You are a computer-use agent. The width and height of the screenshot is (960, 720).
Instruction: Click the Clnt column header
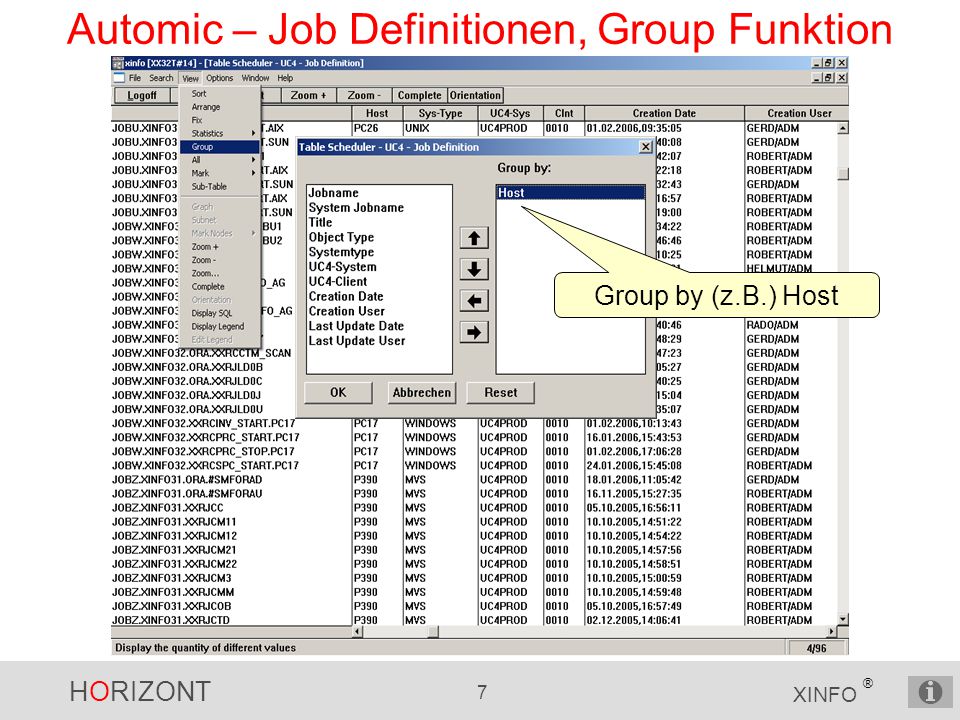[x=564, y=113]
